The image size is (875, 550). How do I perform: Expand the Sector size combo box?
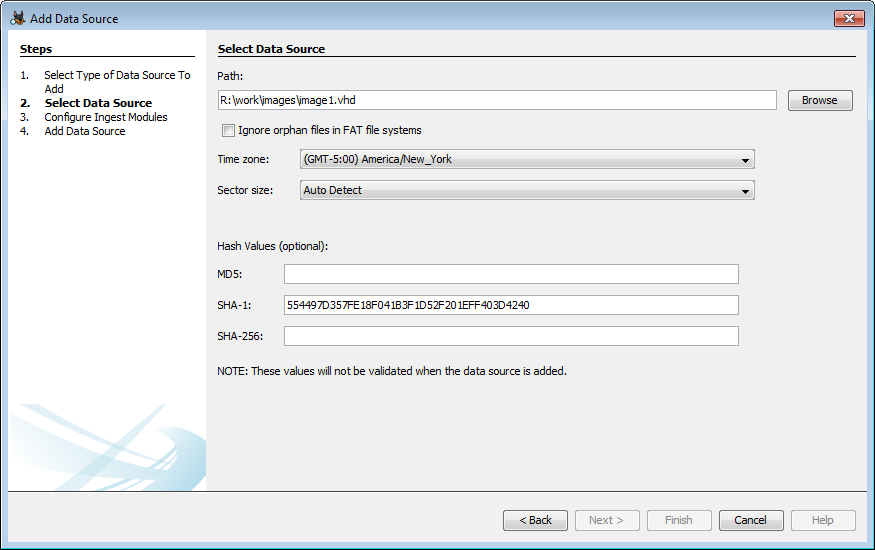tap(526, 190)
